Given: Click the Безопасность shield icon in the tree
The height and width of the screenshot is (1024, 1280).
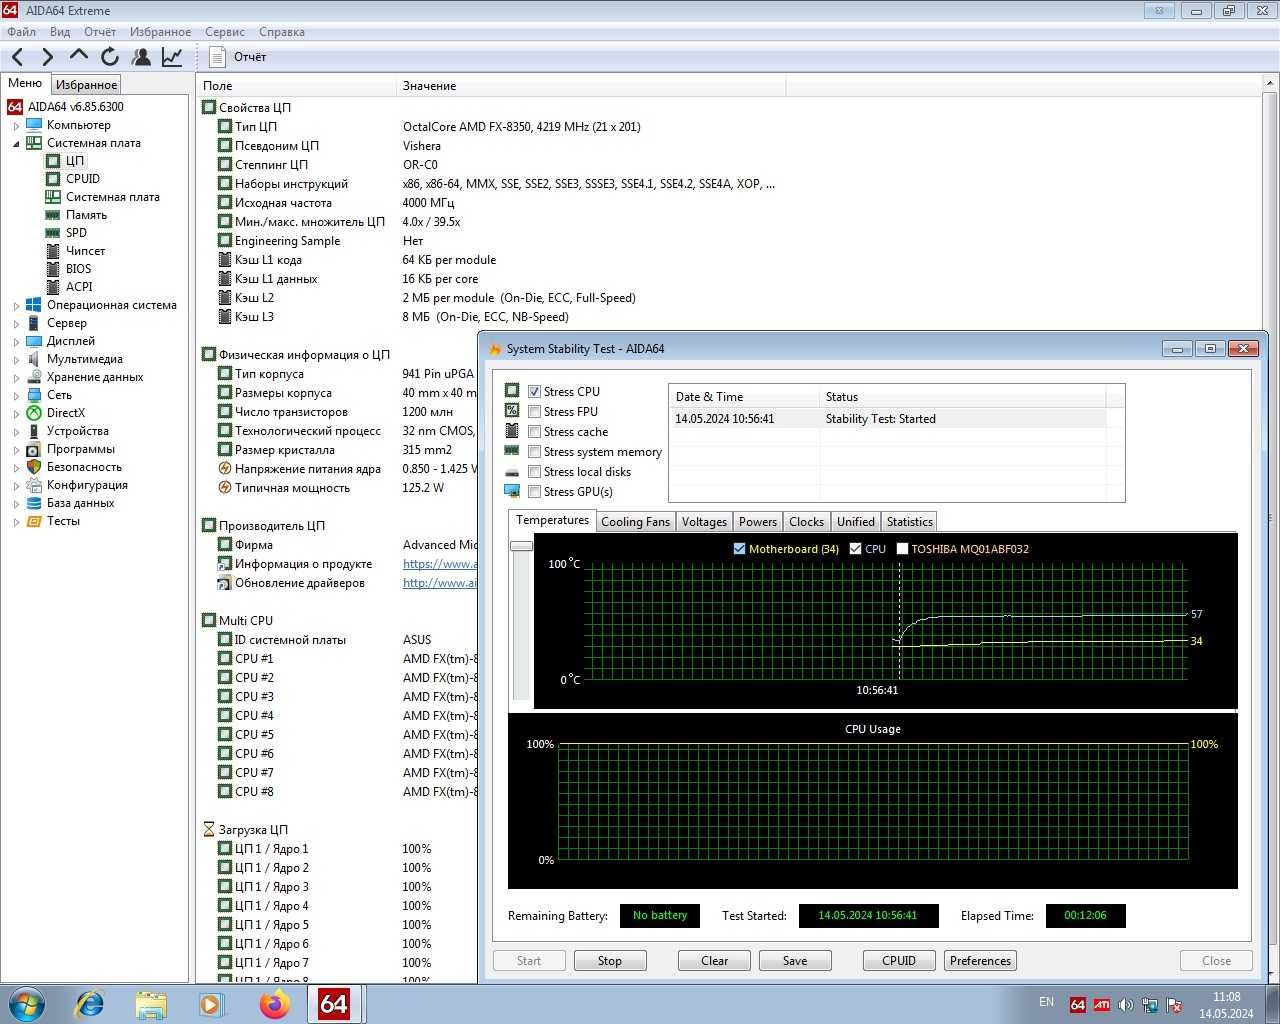Looking at the screenshot, I should (x=34, y=467).
